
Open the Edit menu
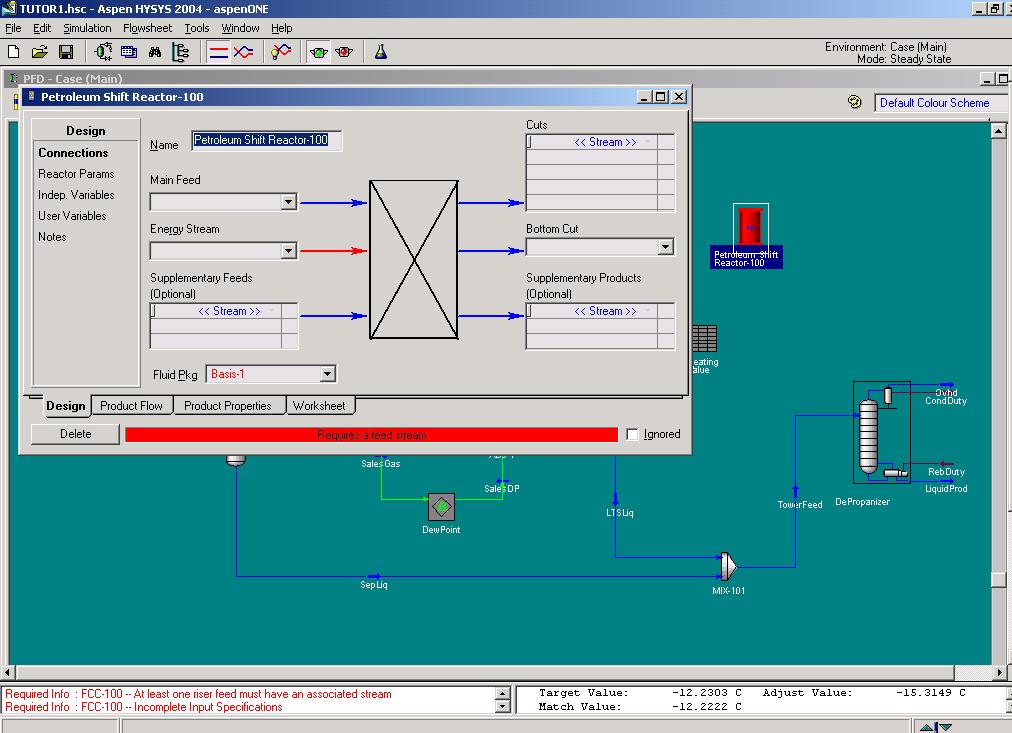[x=42, y=28]
